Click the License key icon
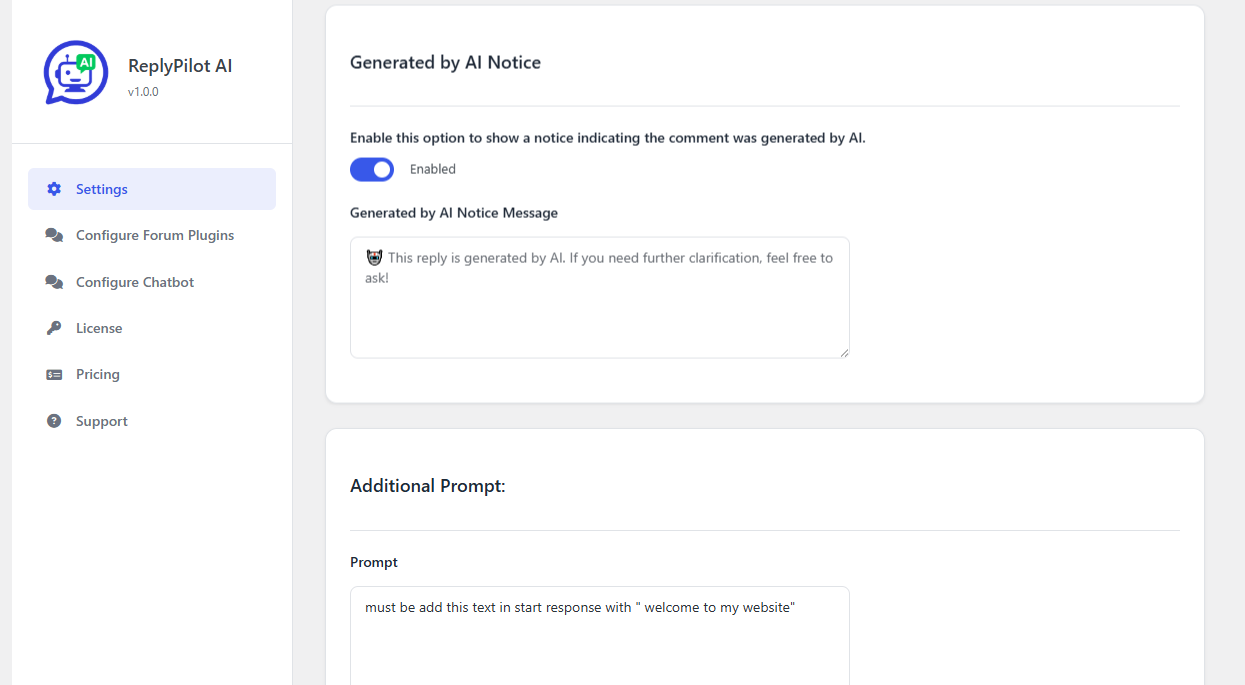The height and width of the screenshot is (685, 1245). point(54,328)
